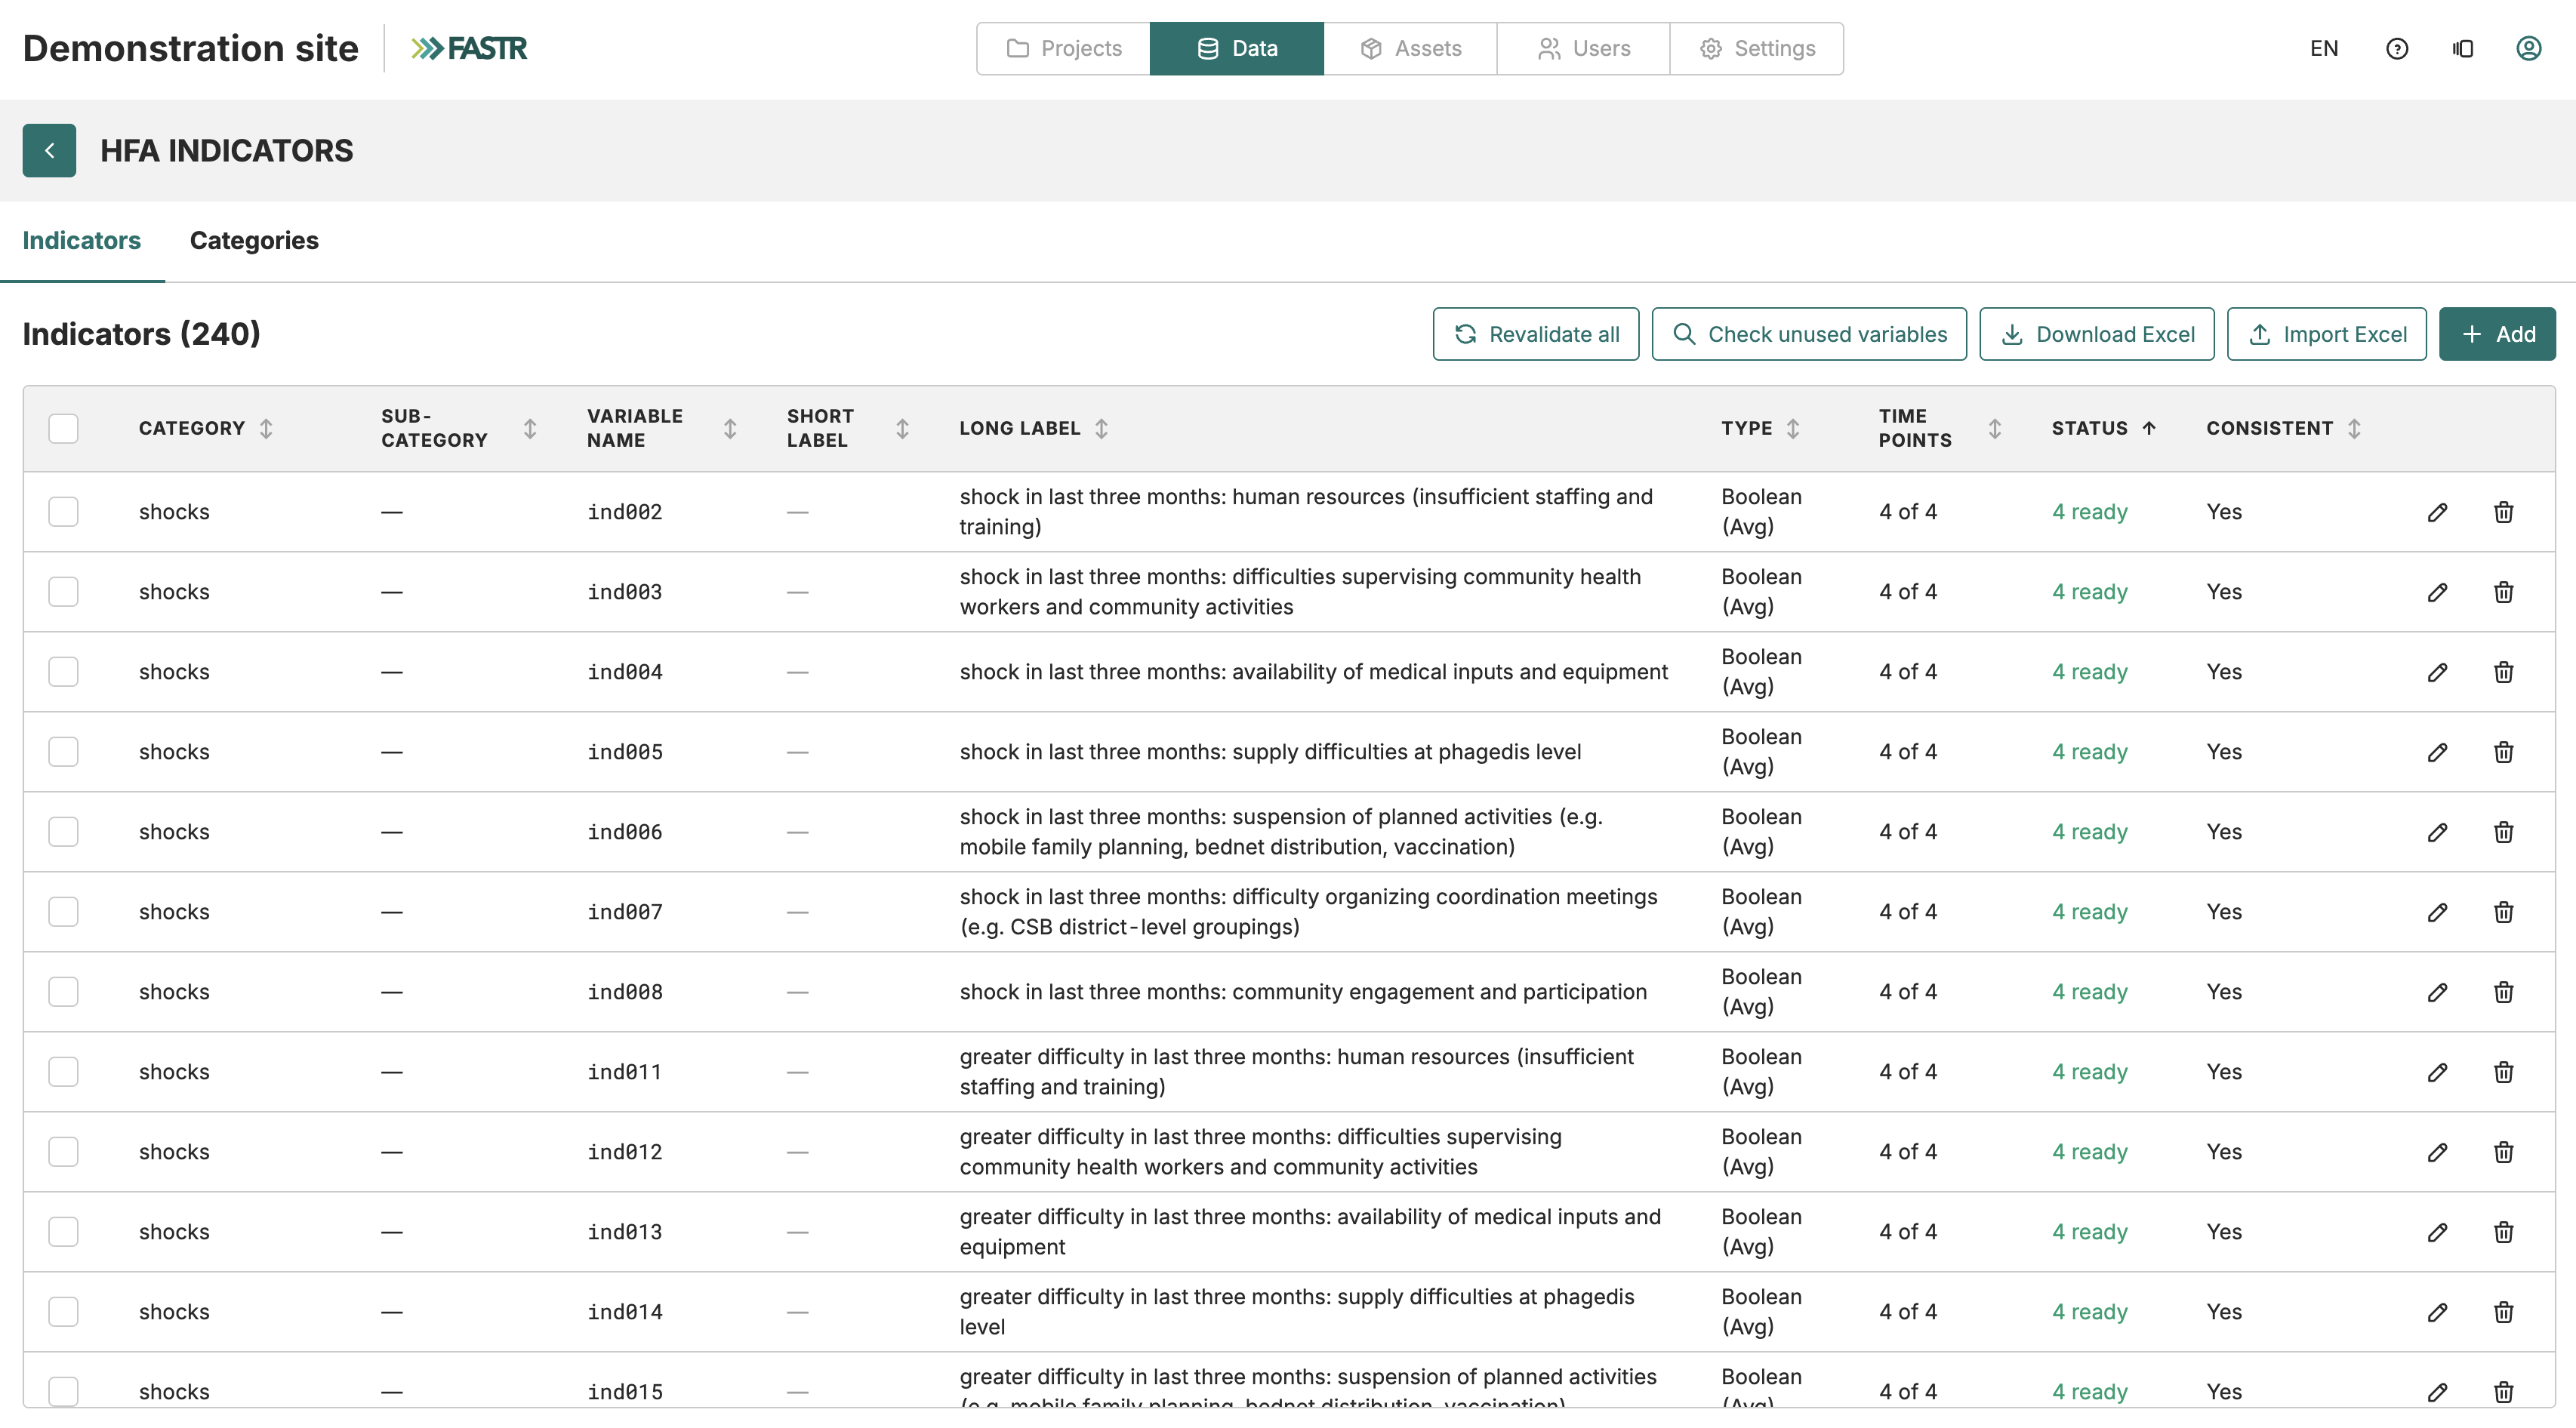Change language with the EN button

2324,48
